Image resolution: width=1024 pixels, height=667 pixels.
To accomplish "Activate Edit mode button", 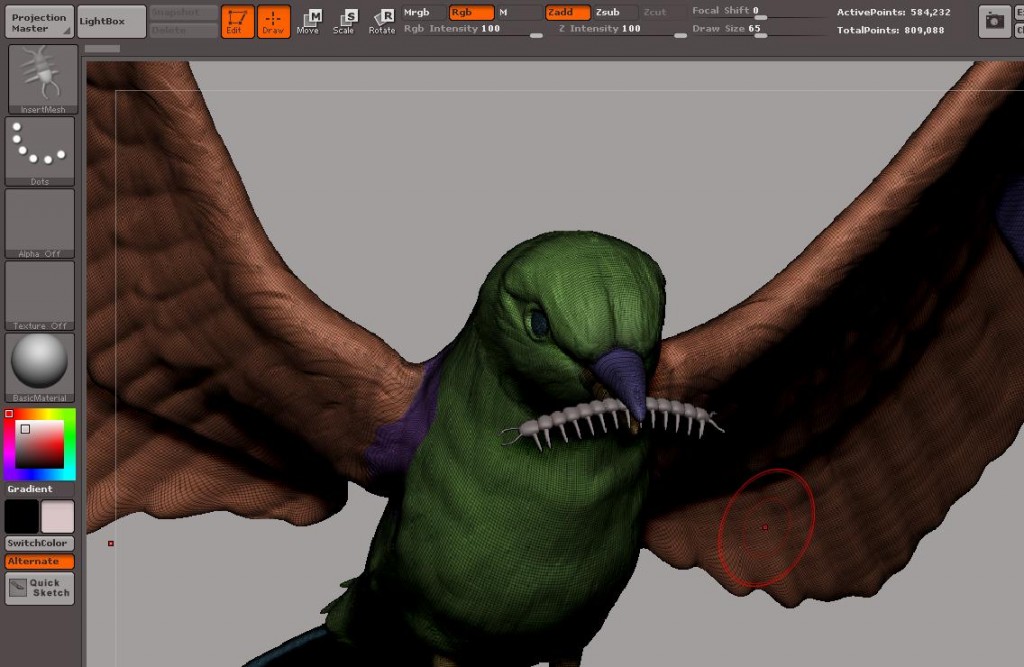I will point(237,21).
